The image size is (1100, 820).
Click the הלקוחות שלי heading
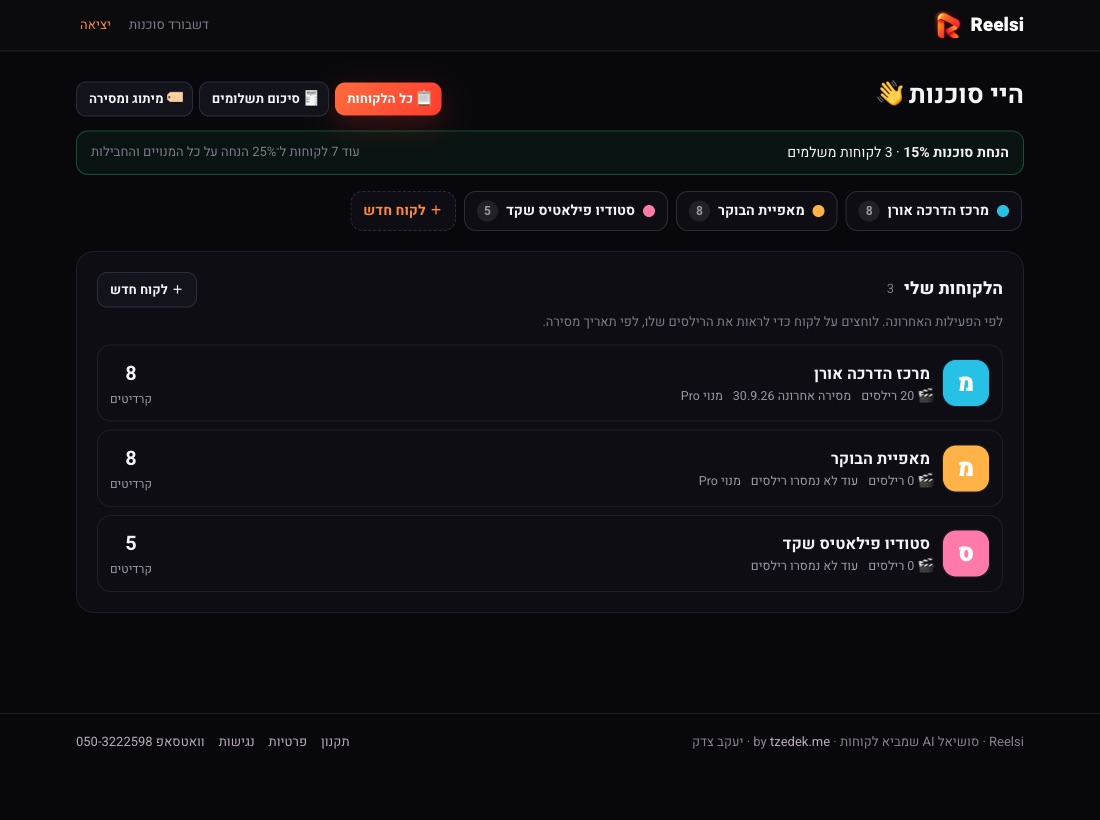point(953,288)
